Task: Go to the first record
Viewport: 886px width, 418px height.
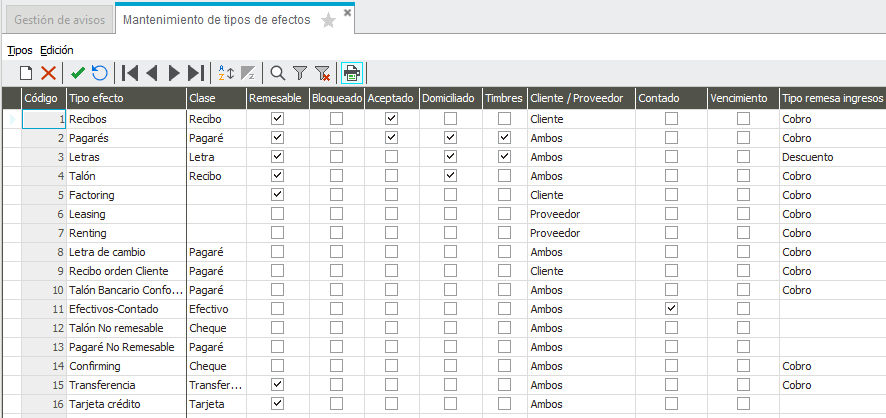Action: point(130,72)
